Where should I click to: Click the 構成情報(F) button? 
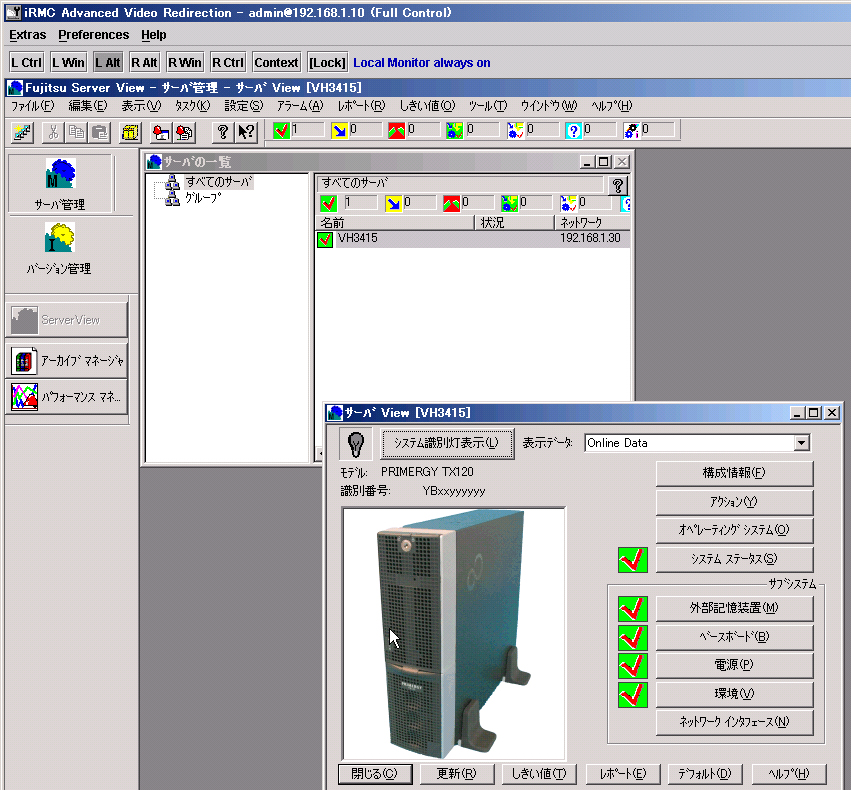[734, 473]
